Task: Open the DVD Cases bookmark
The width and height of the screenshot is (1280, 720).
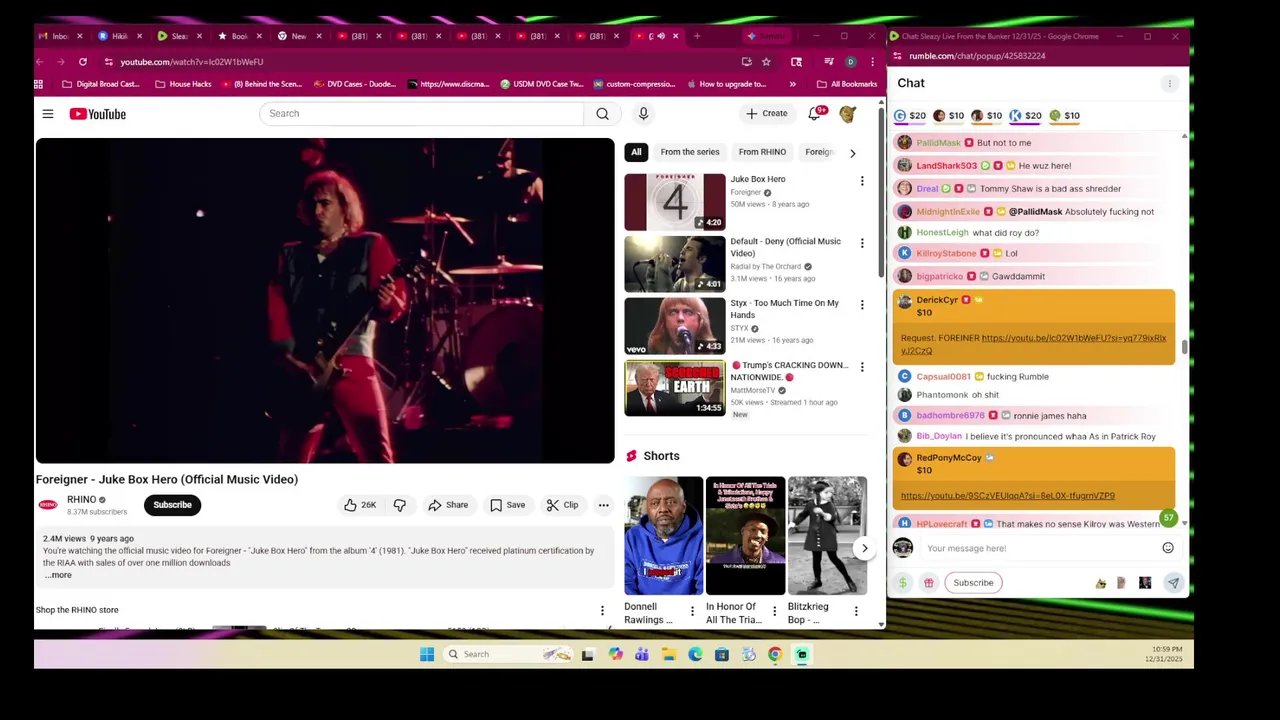Action: coord(353,84)
